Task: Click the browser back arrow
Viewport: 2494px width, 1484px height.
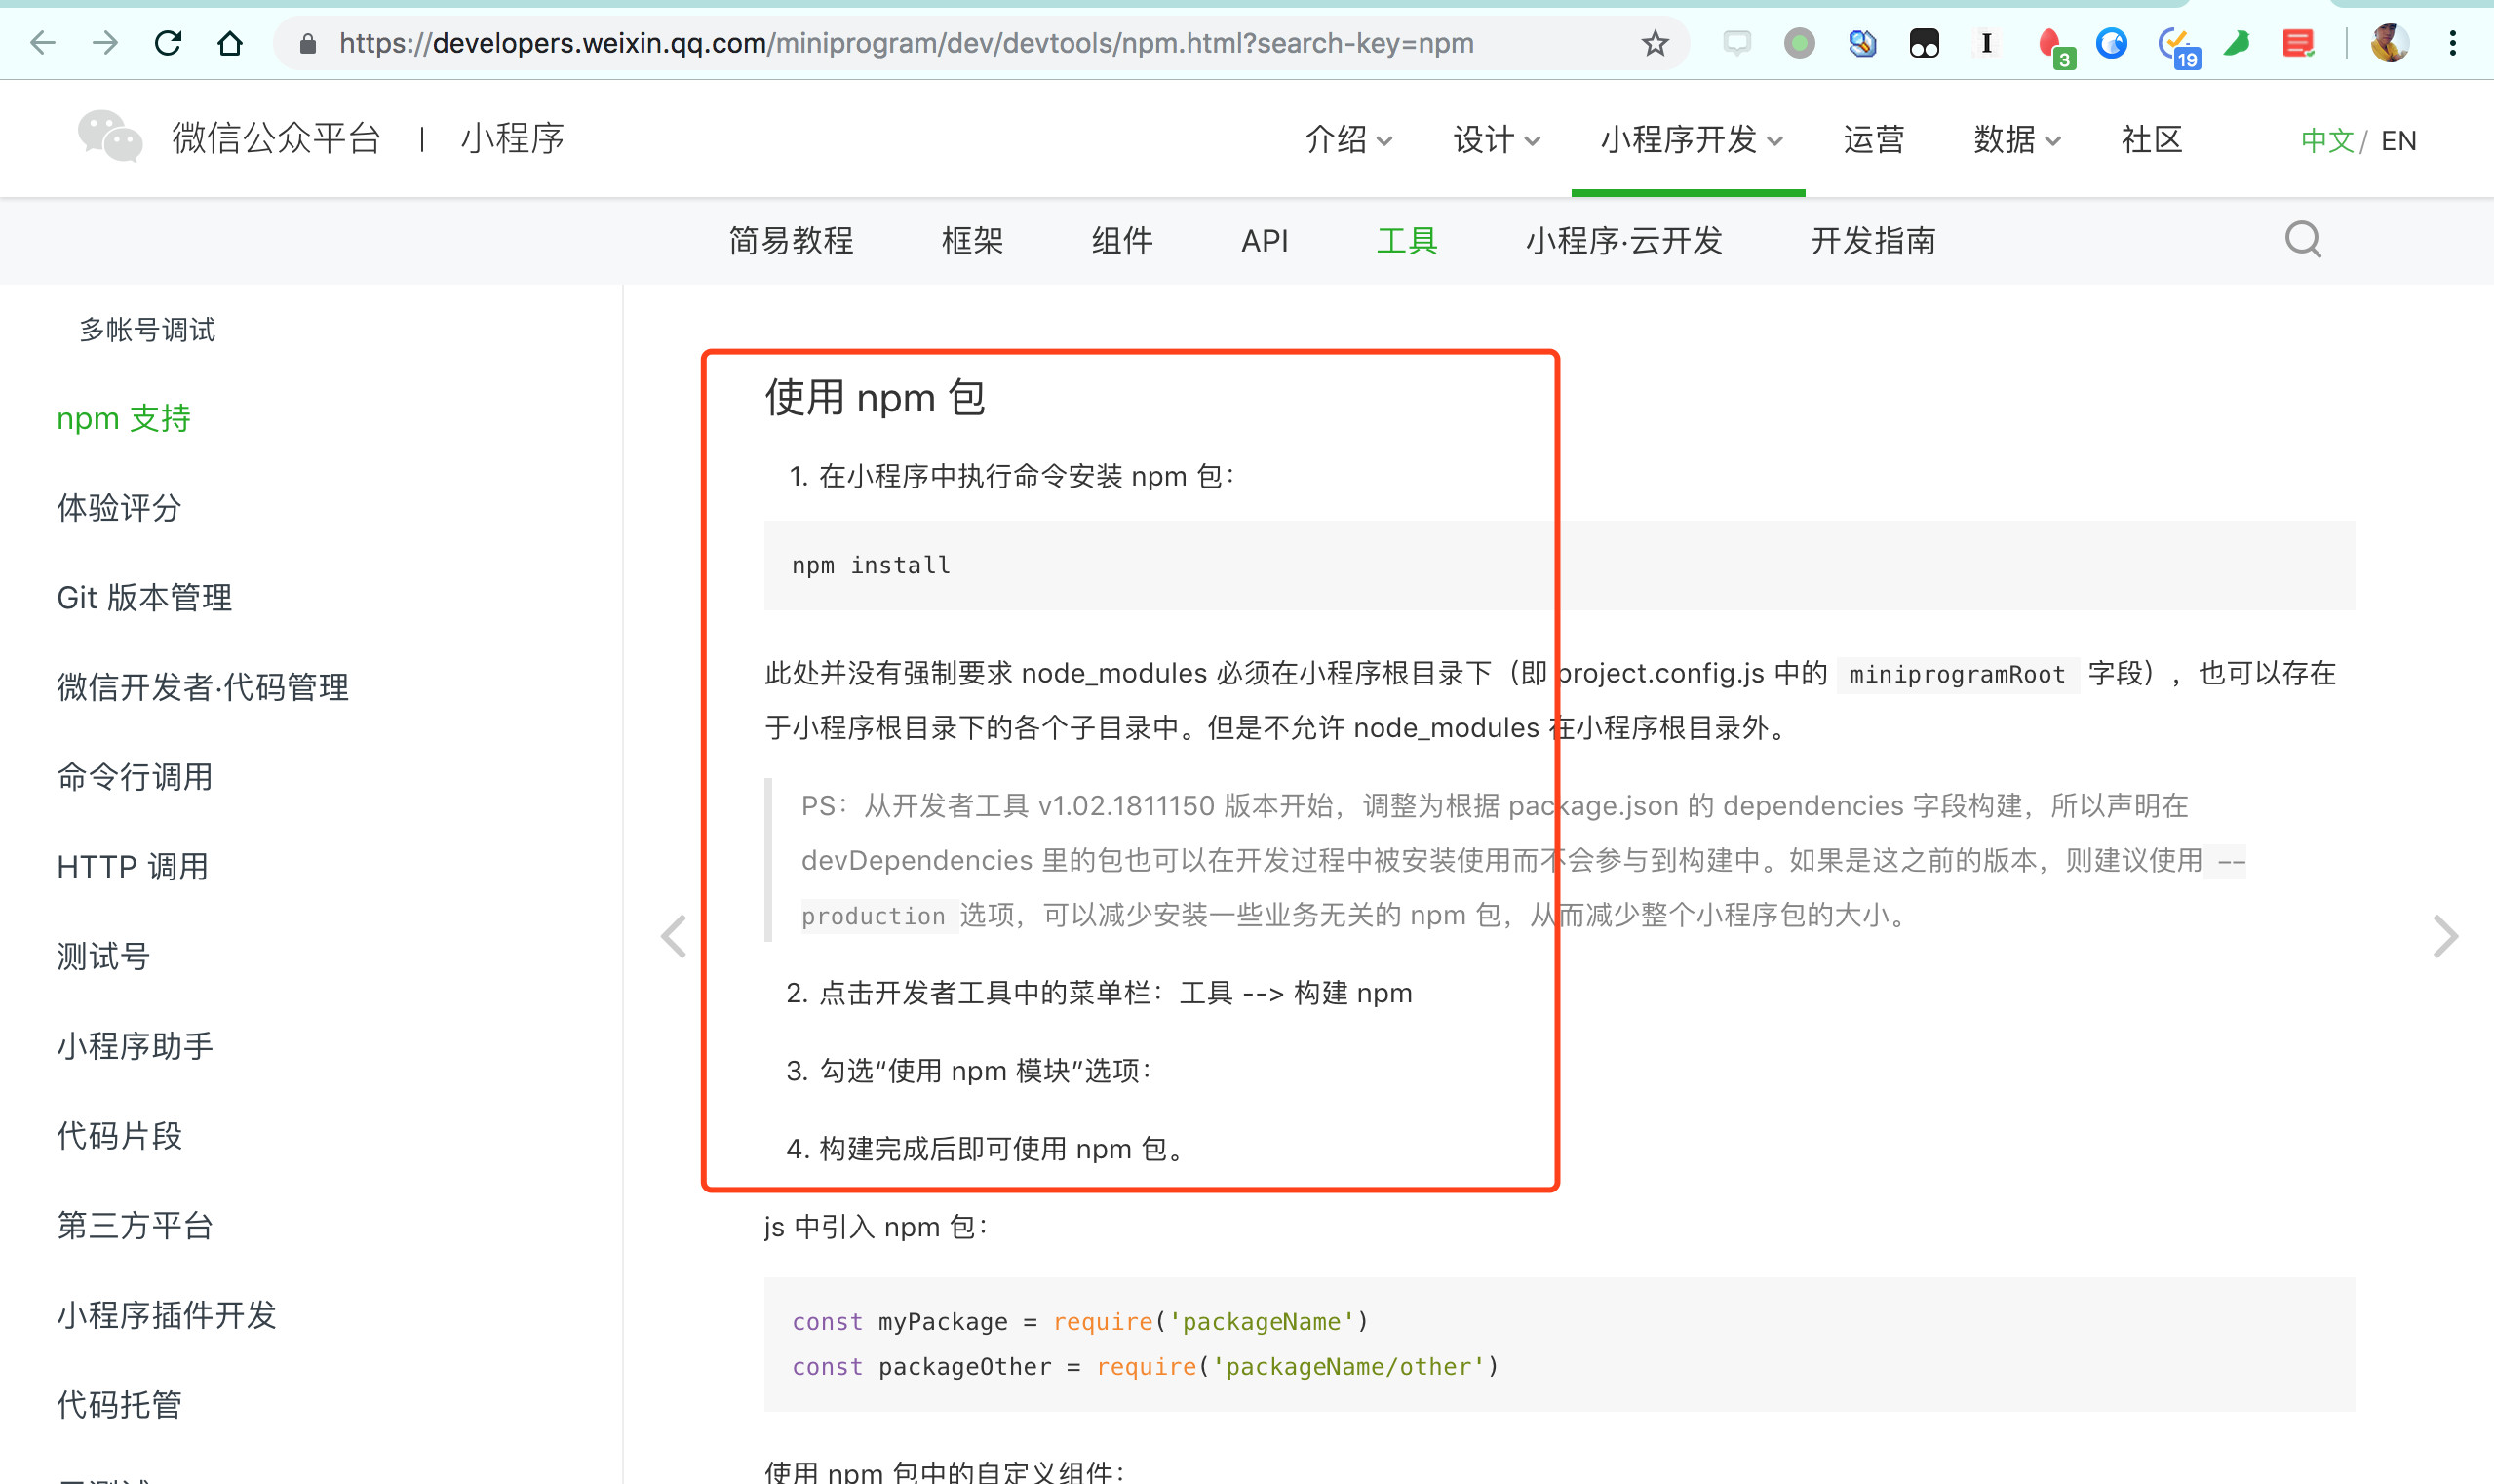Action: tap(43, 43)
